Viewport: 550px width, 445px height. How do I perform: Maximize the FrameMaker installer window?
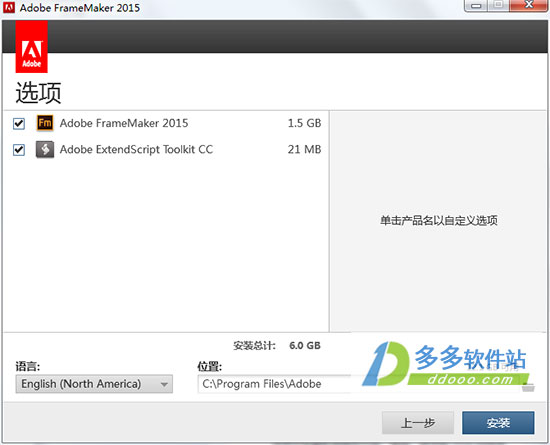click(x=498, y=6)
